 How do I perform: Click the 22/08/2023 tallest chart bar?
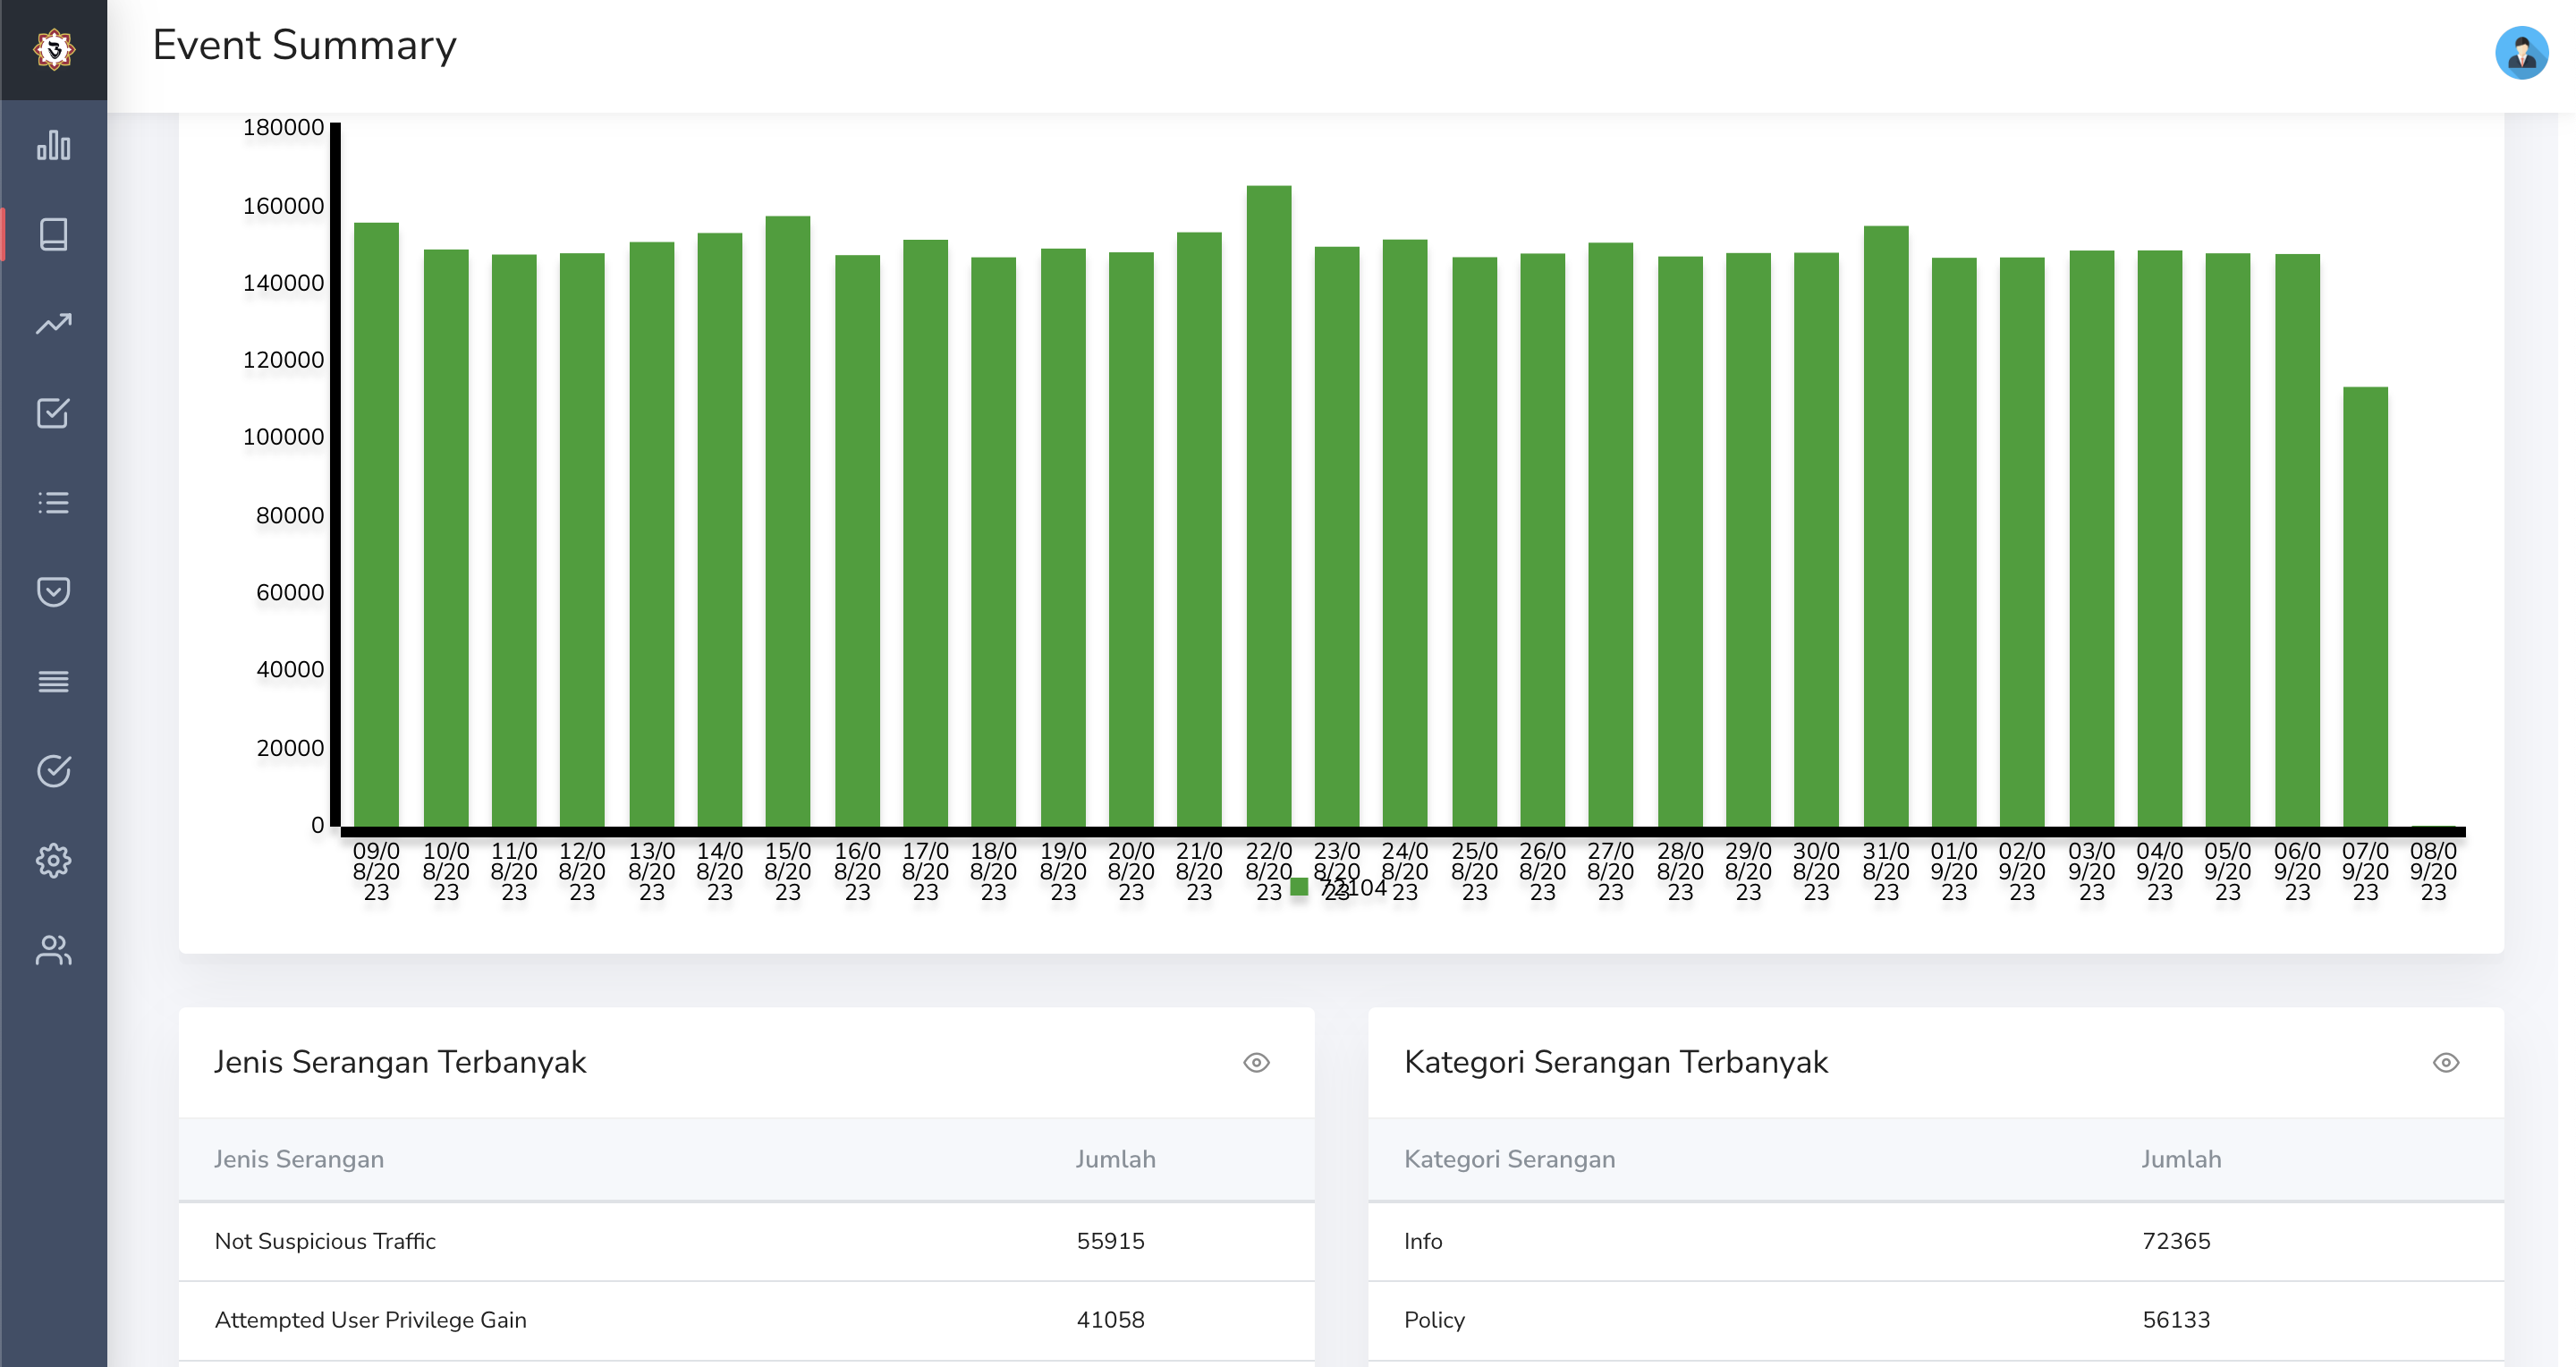(x=1269, y=506)
